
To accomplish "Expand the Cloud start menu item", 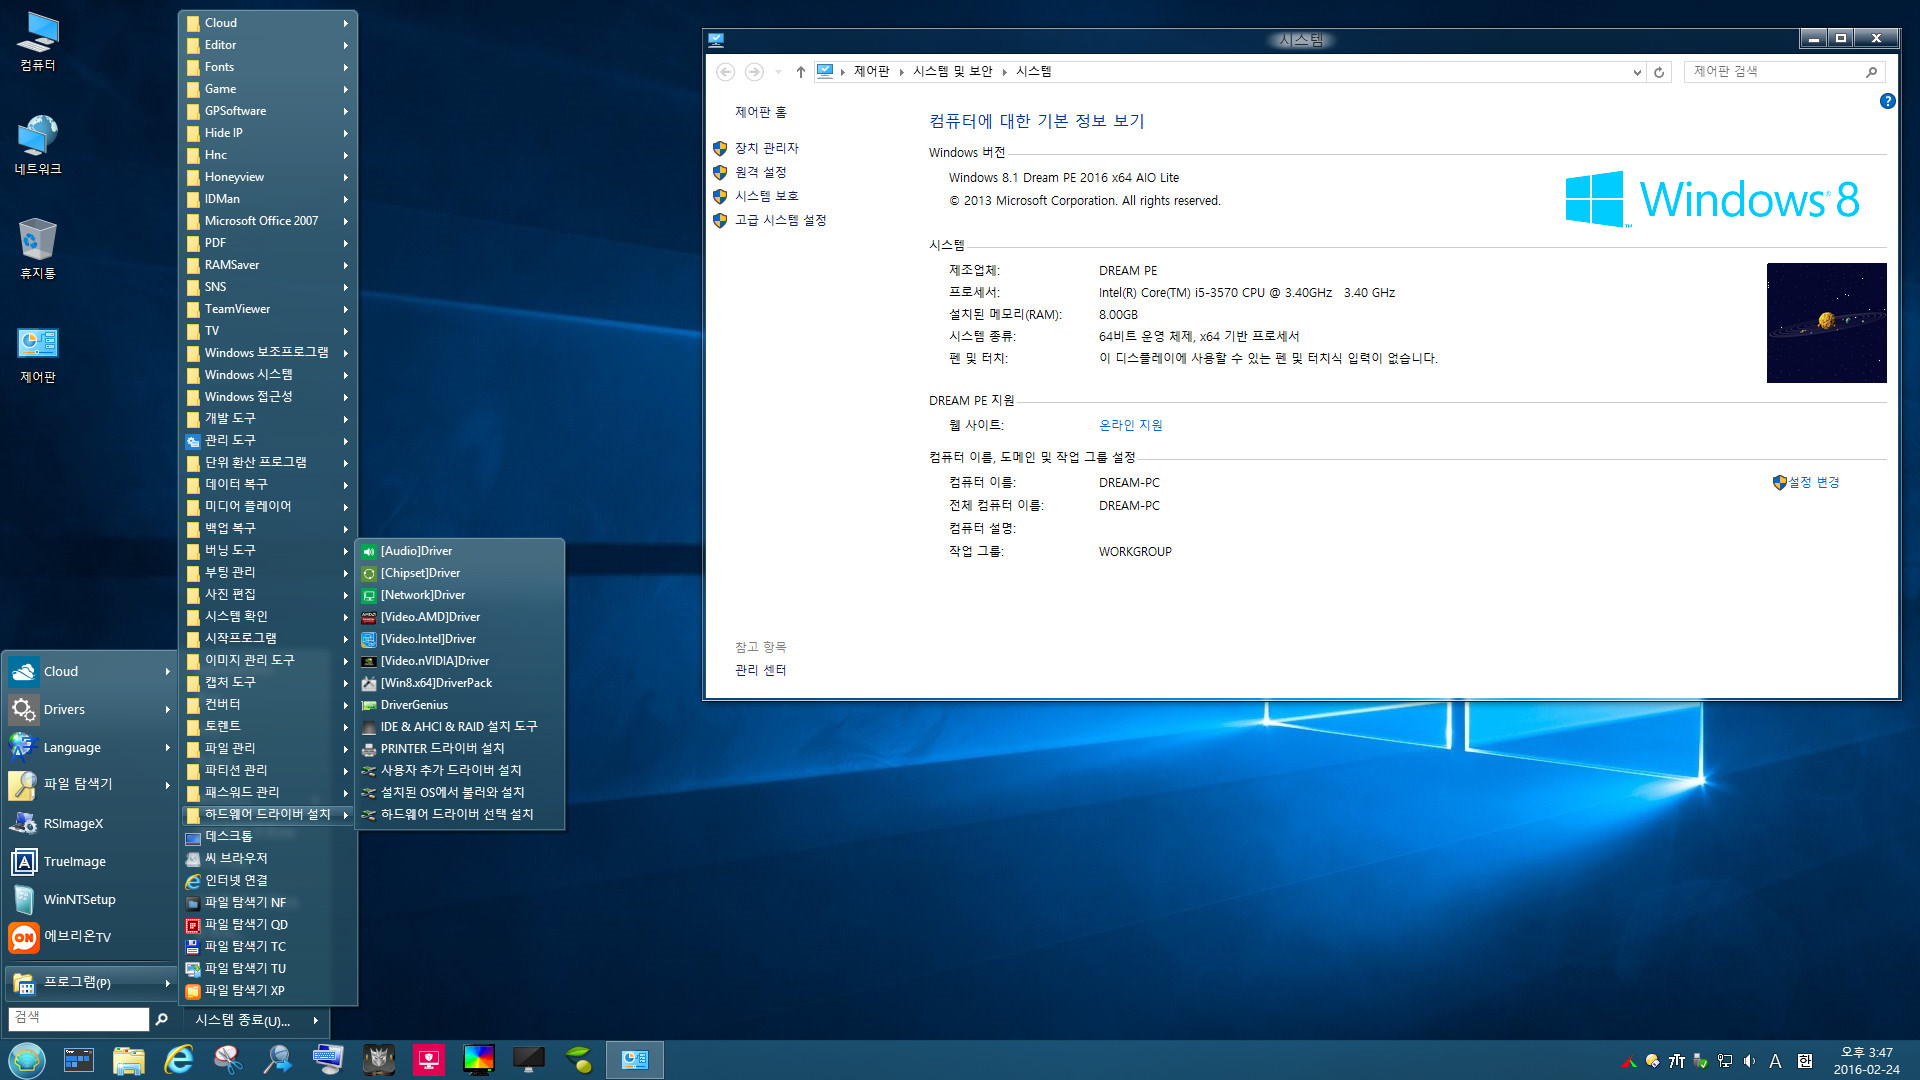I will pos(90,672).
